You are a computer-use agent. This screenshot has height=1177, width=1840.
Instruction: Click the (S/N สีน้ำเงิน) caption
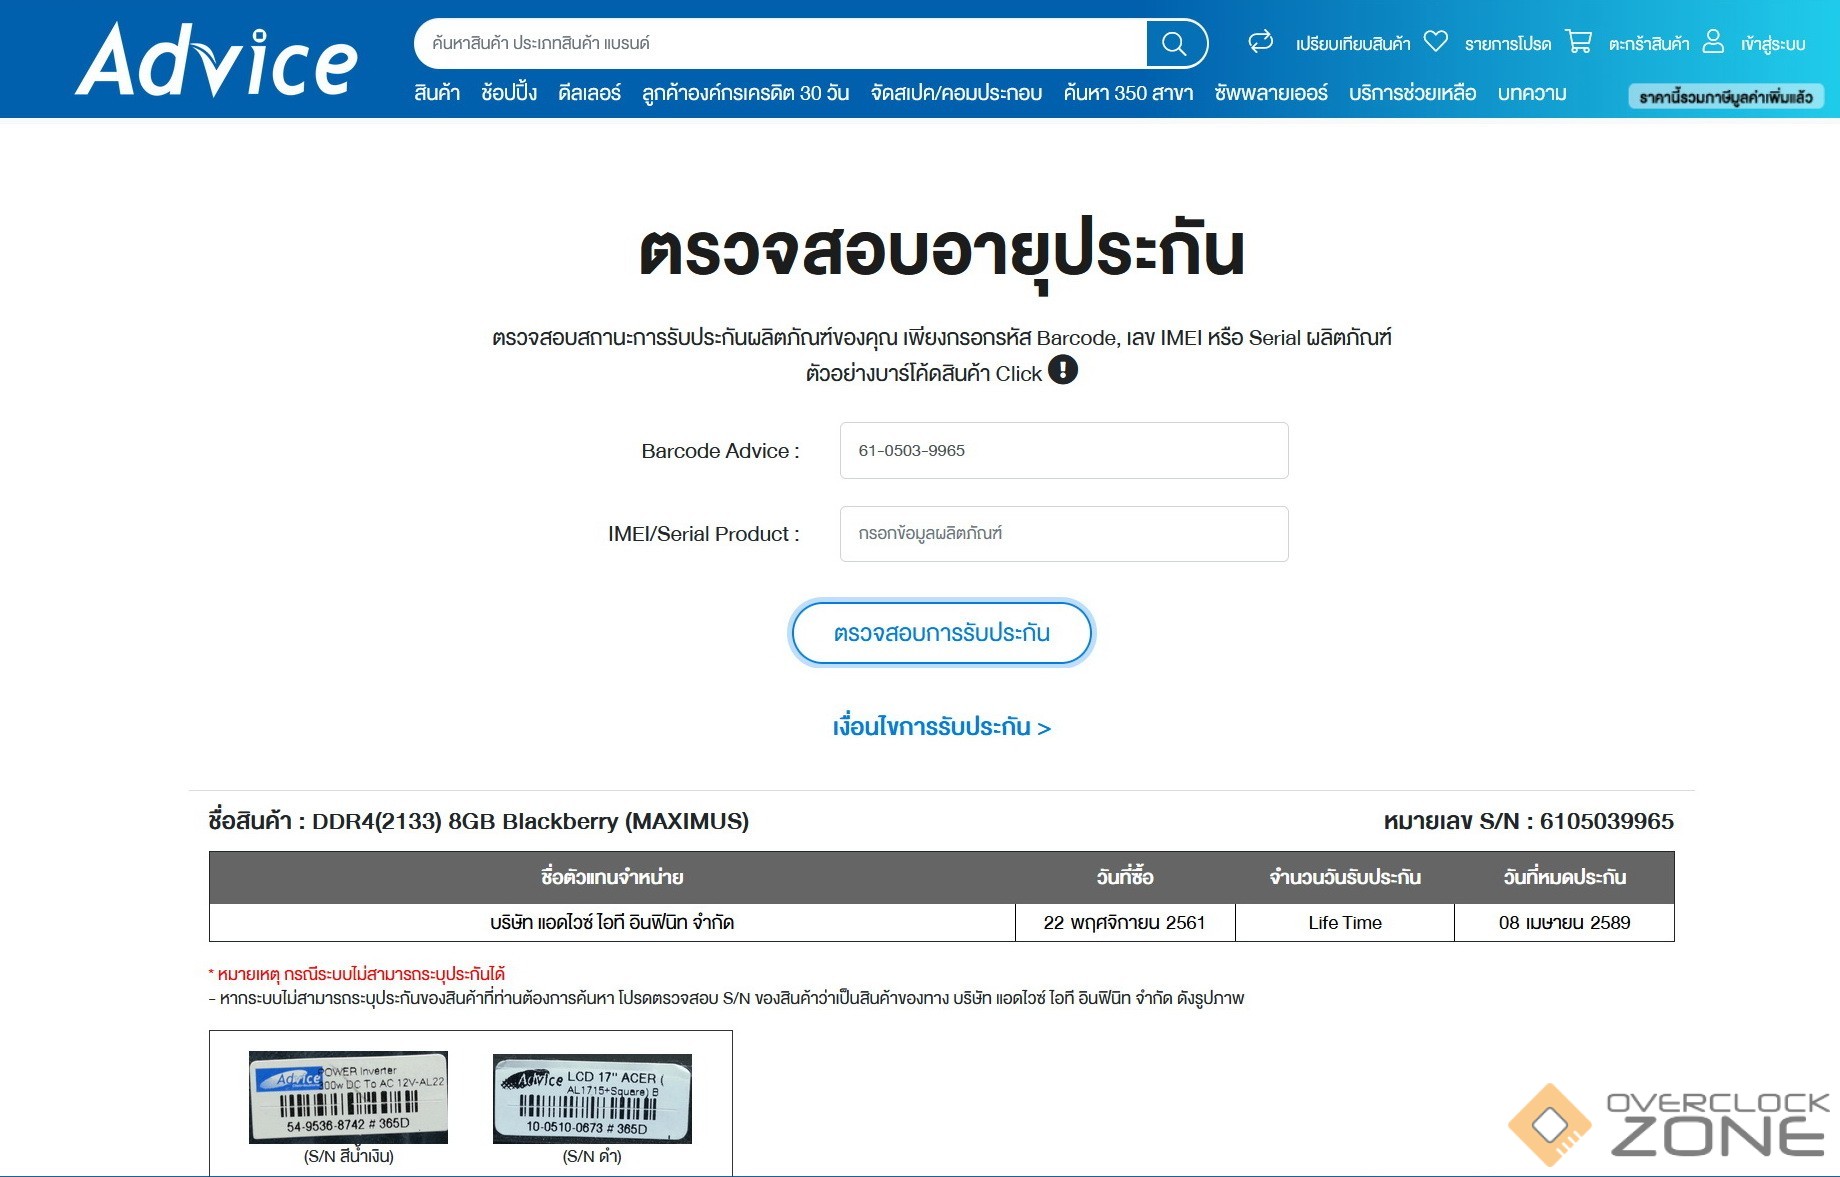(x=349, y=1156)
